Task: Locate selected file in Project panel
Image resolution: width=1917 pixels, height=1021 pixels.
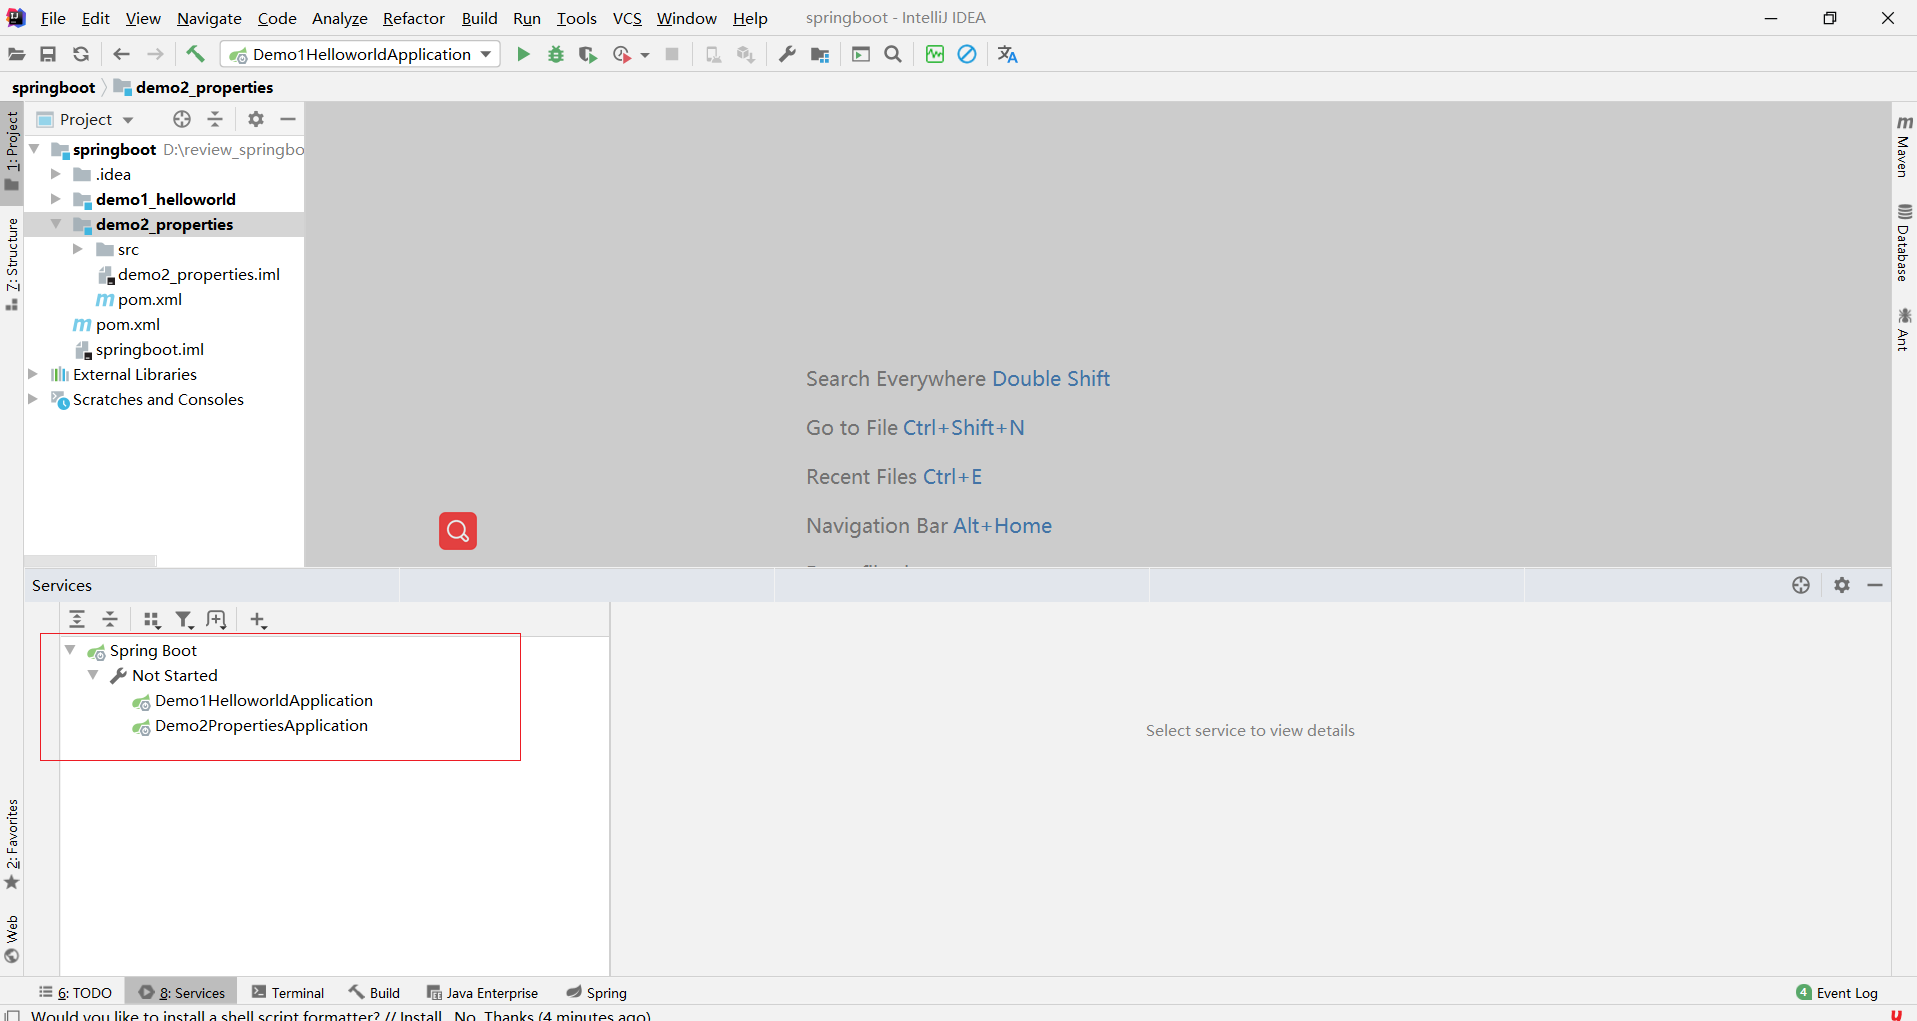Action: tap(181, 119)
